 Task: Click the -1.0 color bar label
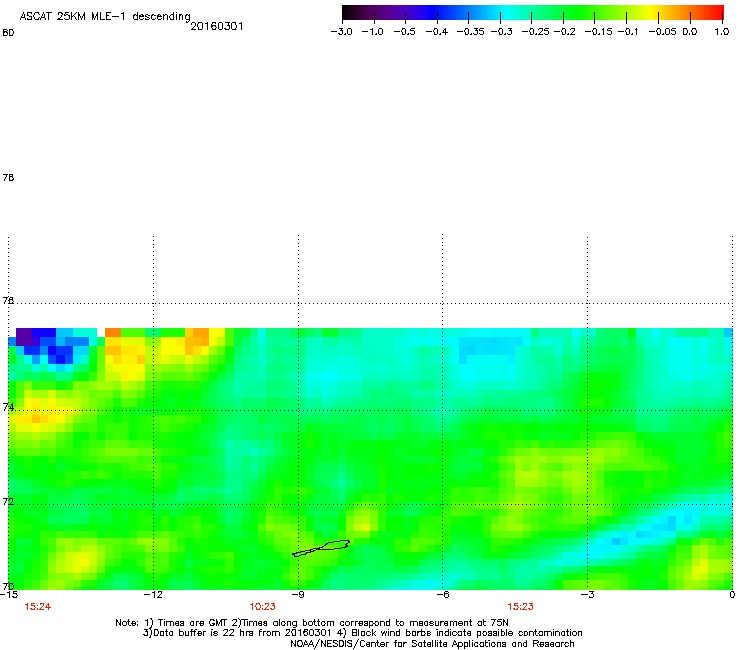pos(372,32)
